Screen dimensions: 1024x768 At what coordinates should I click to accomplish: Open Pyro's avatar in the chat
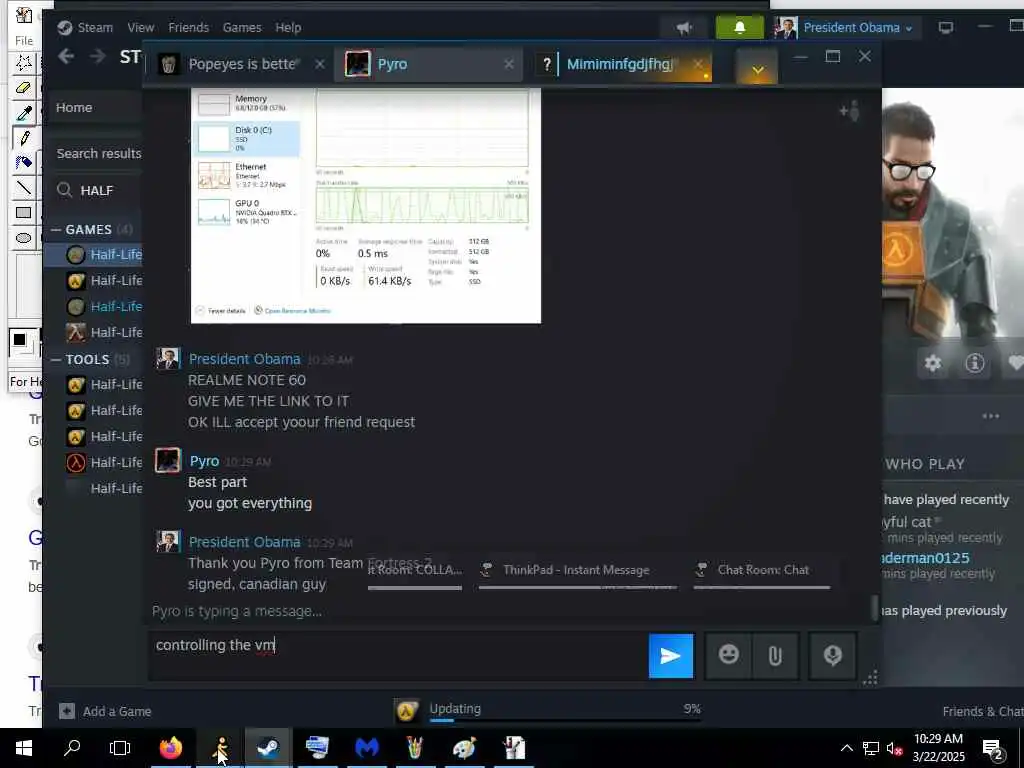pyautogui.click(x=168, y=460)
